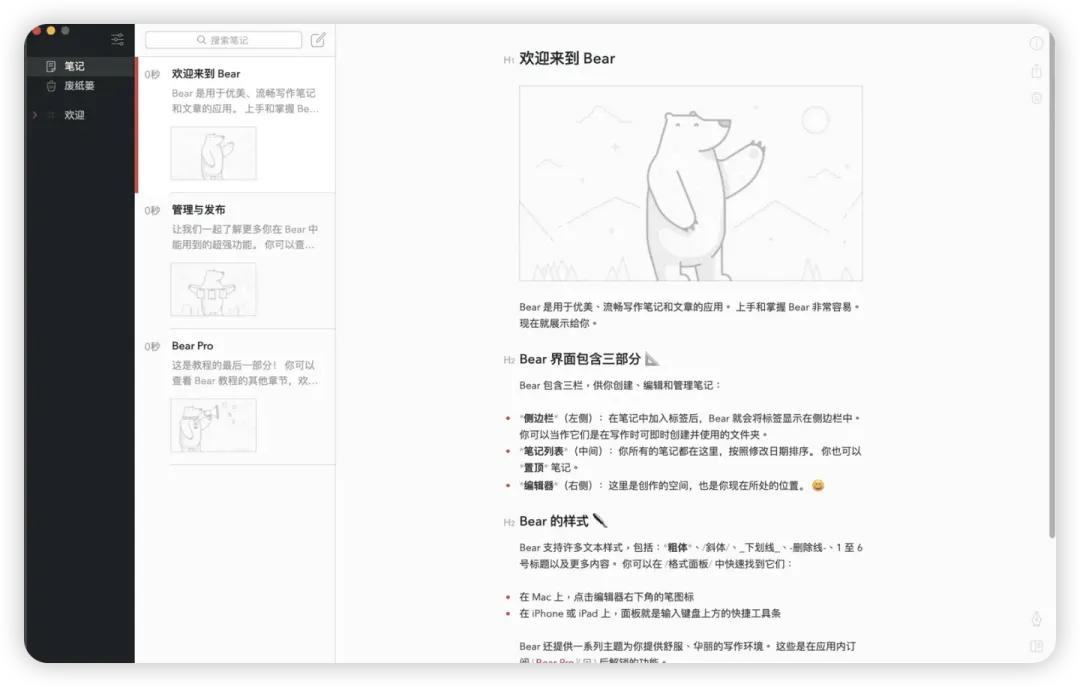The image size is (1080, 687).
Task: Click the bold 编辑器 bullet text
Action: 539,486
